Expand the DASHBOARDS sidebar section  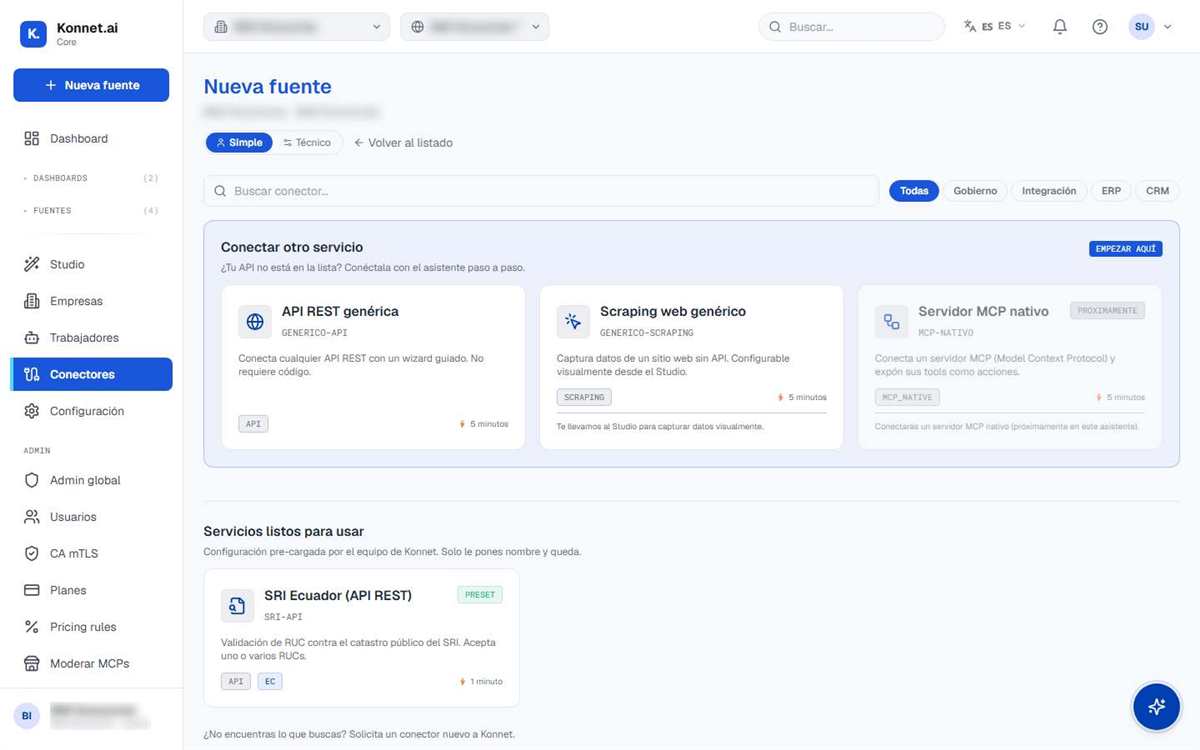[x=91, y=178]
